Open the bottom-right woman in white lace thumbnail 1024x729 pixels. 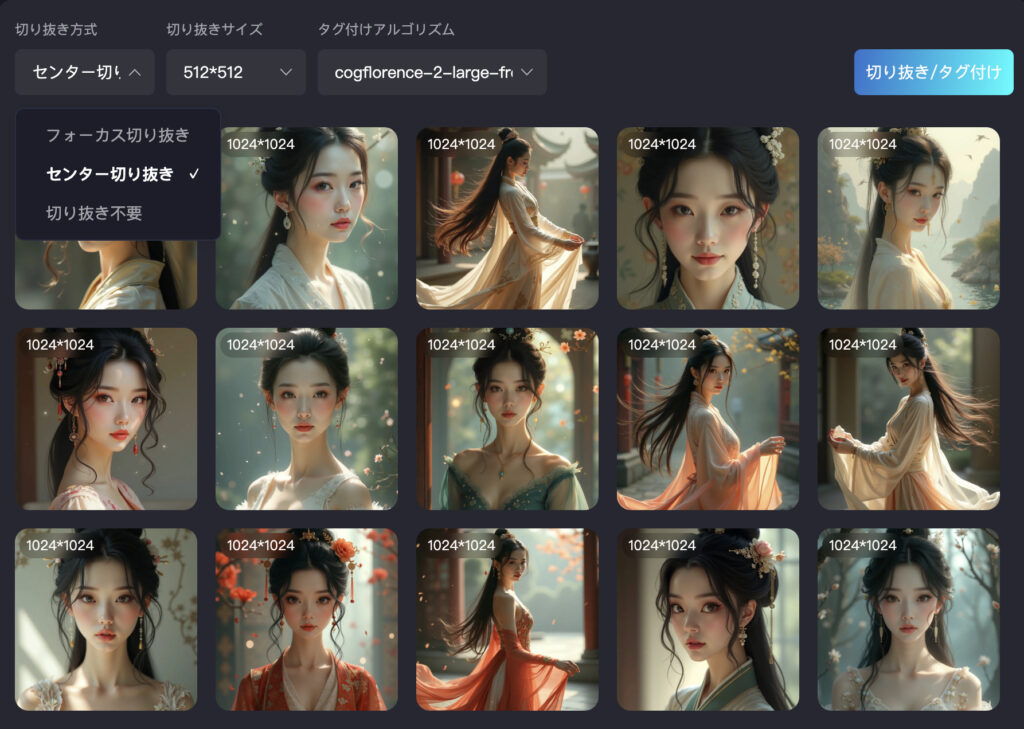[x=908, y=619]
